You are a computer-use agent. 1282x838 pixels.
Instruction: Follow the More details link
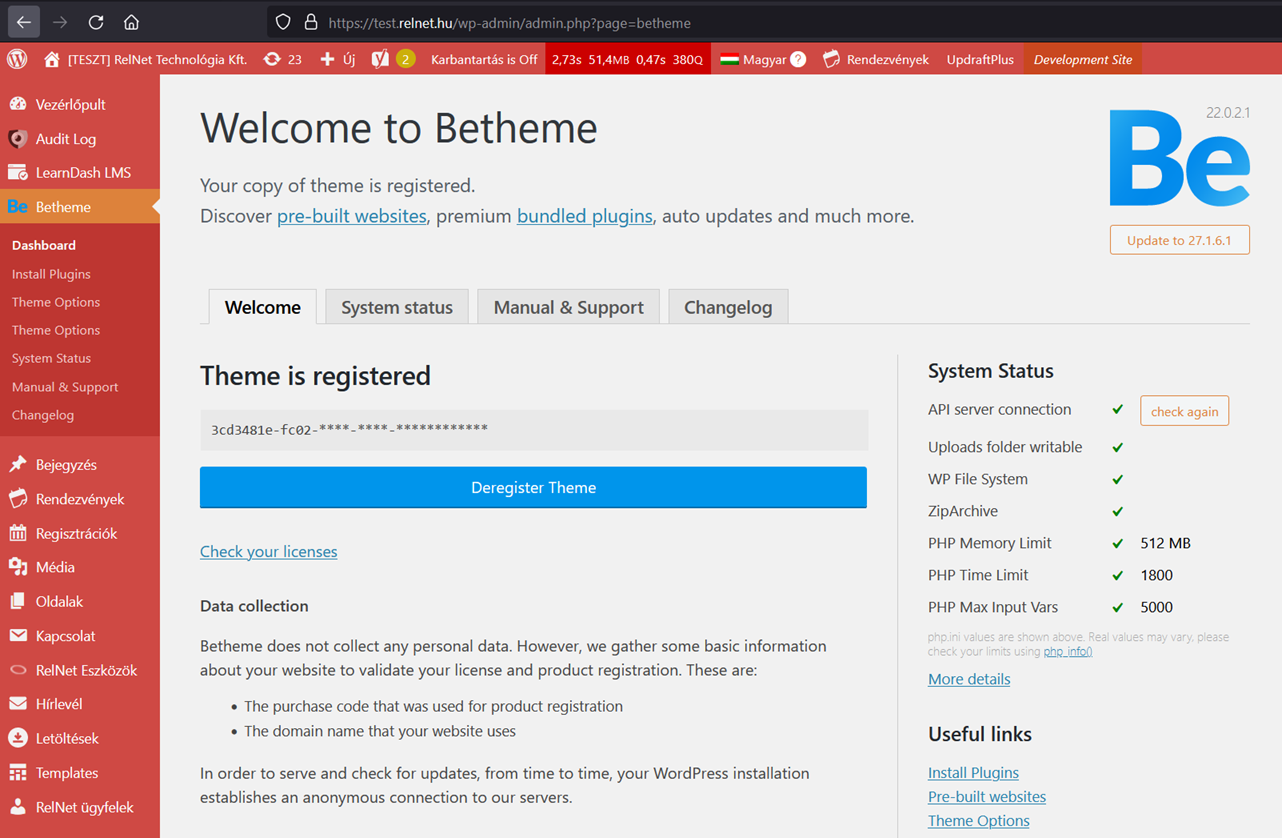click(x=969, y=679)
